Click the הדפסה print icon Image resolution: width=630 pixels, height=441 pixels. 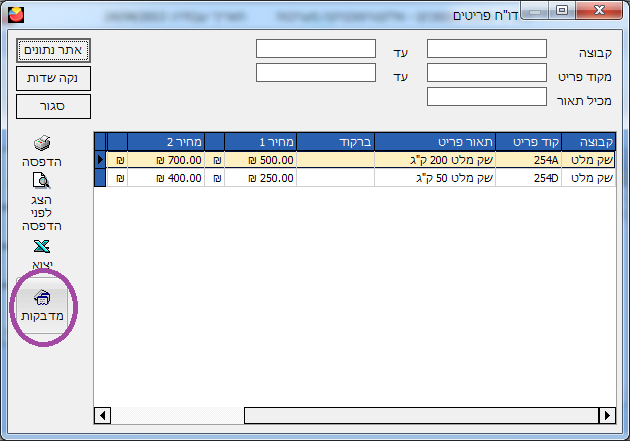[42, 144]
